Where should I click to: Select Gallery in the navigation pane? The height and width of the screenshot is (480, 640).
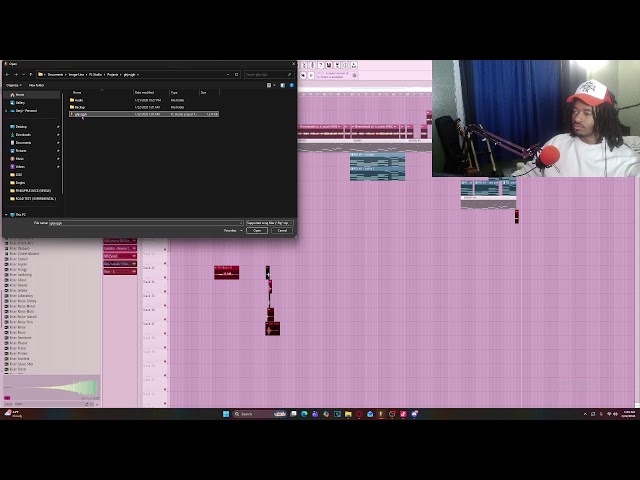point(20,103)
